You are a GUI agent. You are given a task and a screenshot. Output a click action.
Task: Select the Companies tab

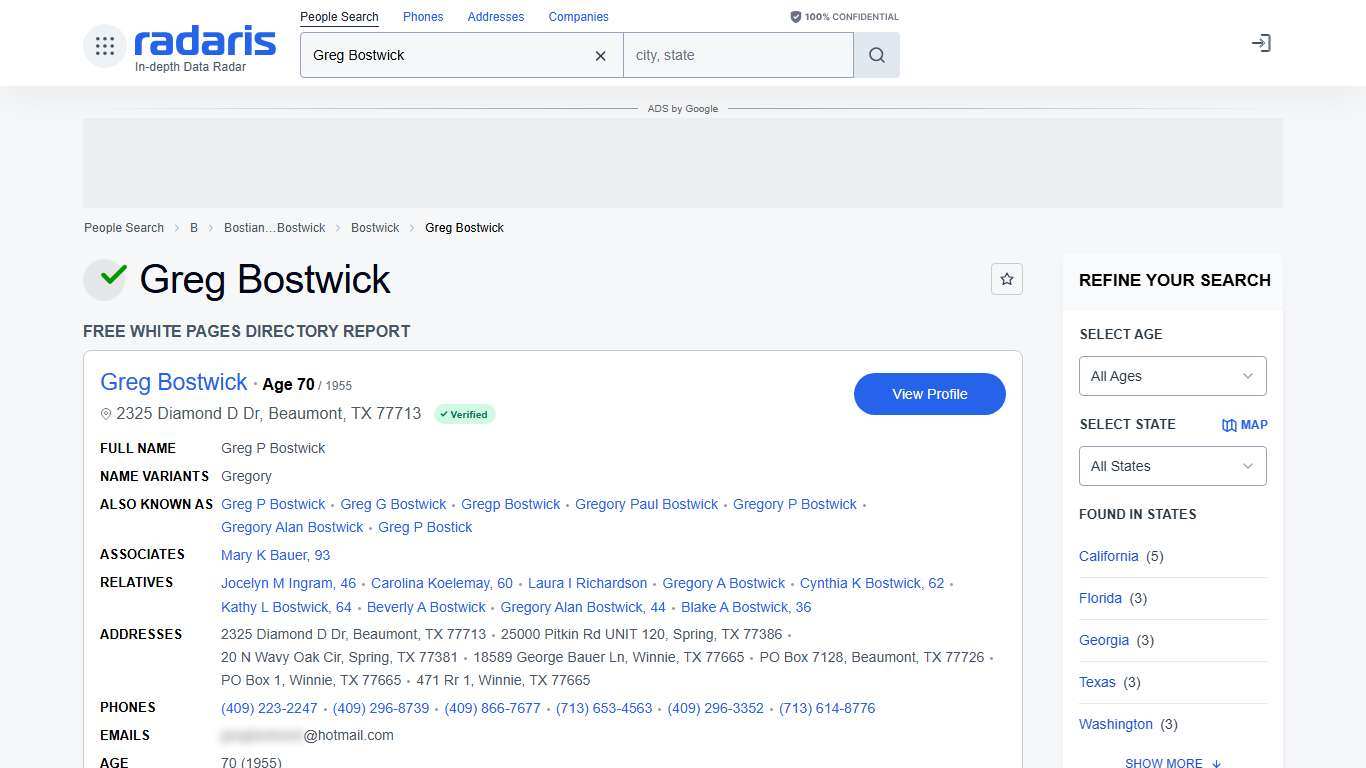point(578,16)
